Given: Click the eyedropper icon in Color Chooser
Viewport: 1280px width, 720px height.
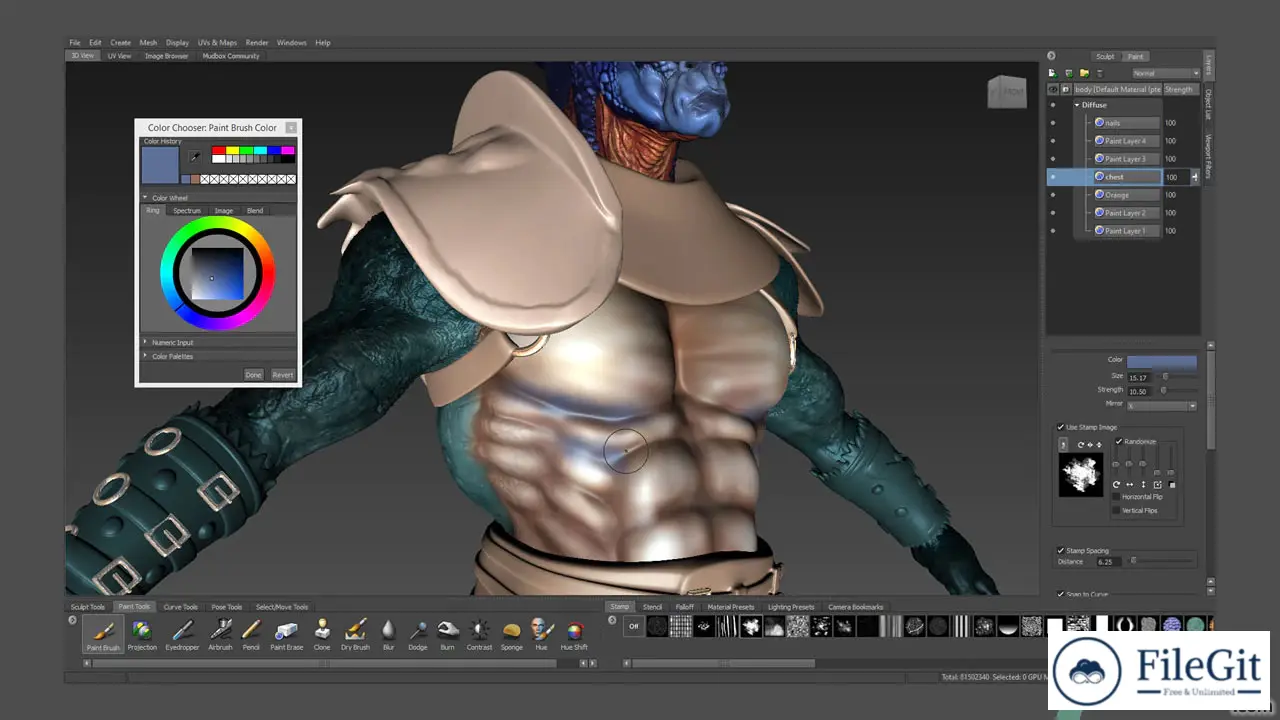Looking at the screenshot, I should pyautogui.click(x=195, y=157).
